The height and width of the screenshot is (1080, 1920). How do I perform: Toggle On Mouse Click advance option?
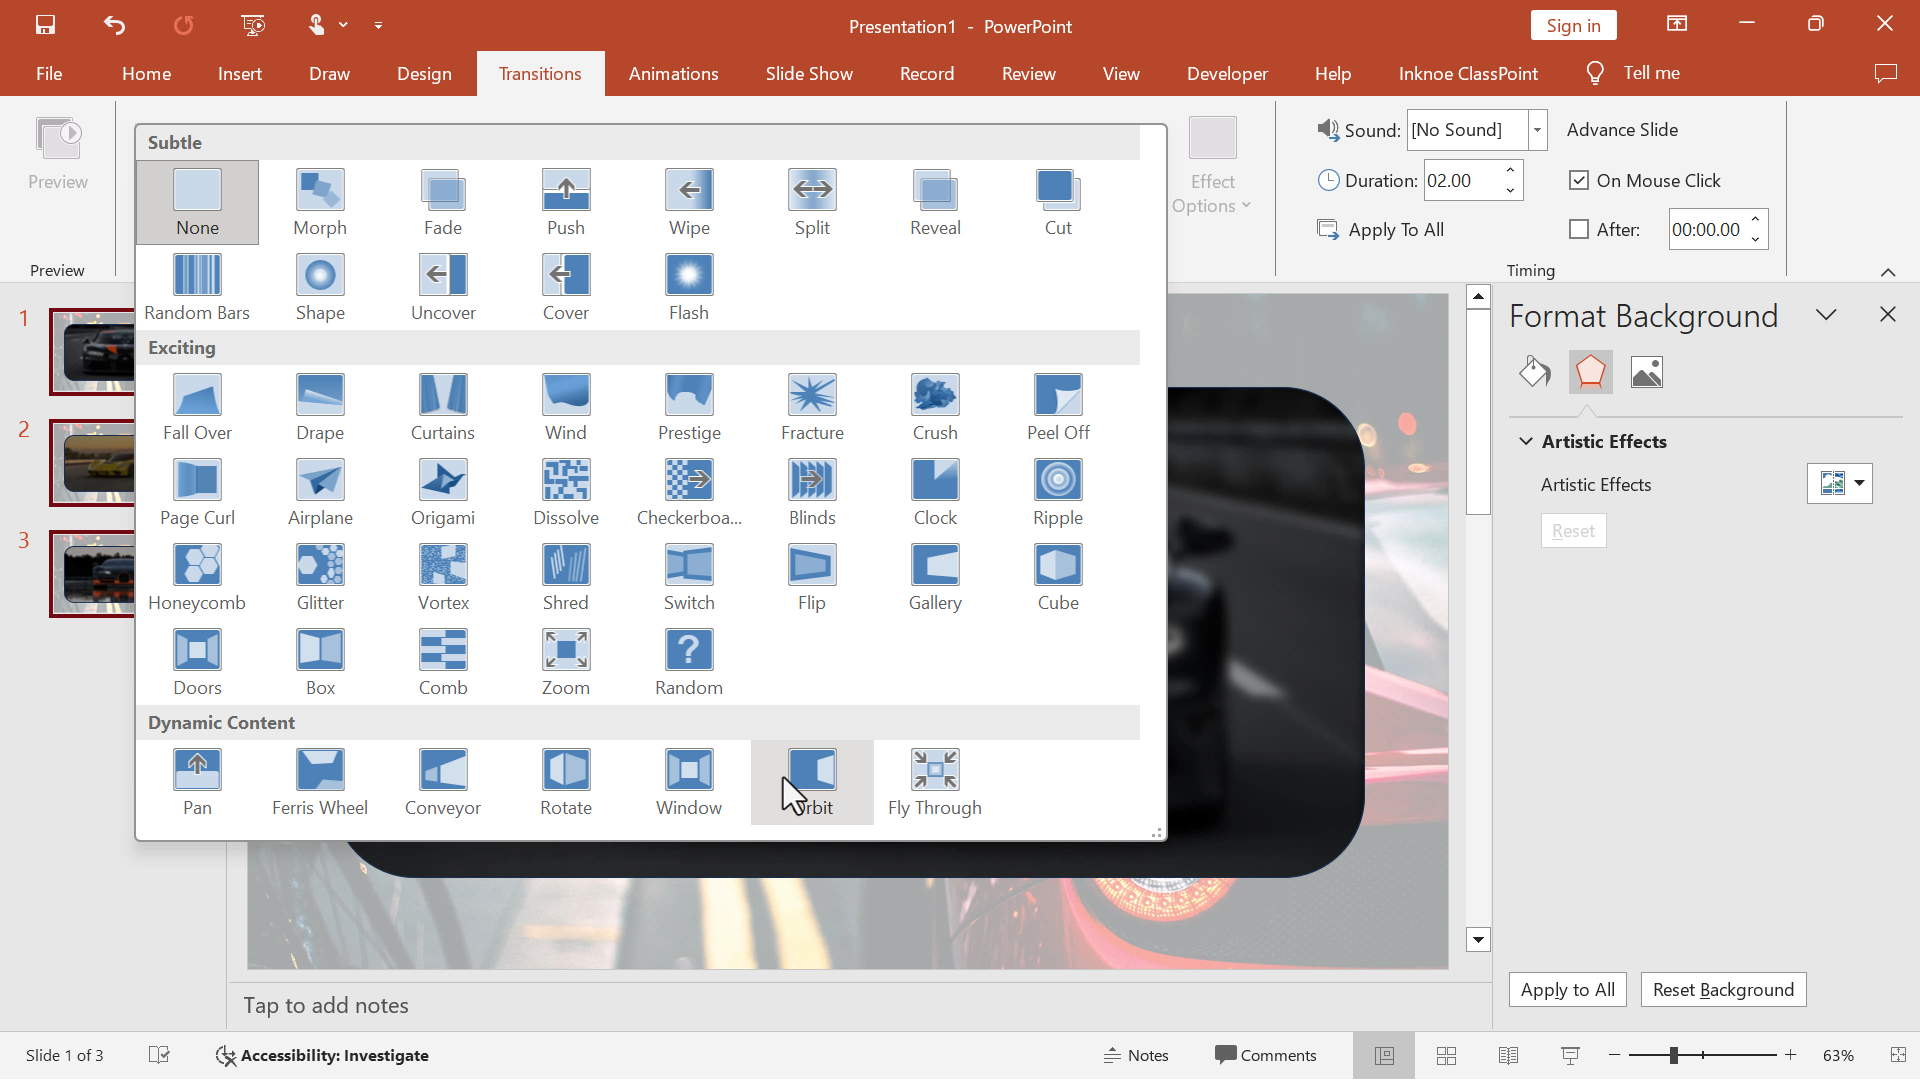pos(1578,179)
